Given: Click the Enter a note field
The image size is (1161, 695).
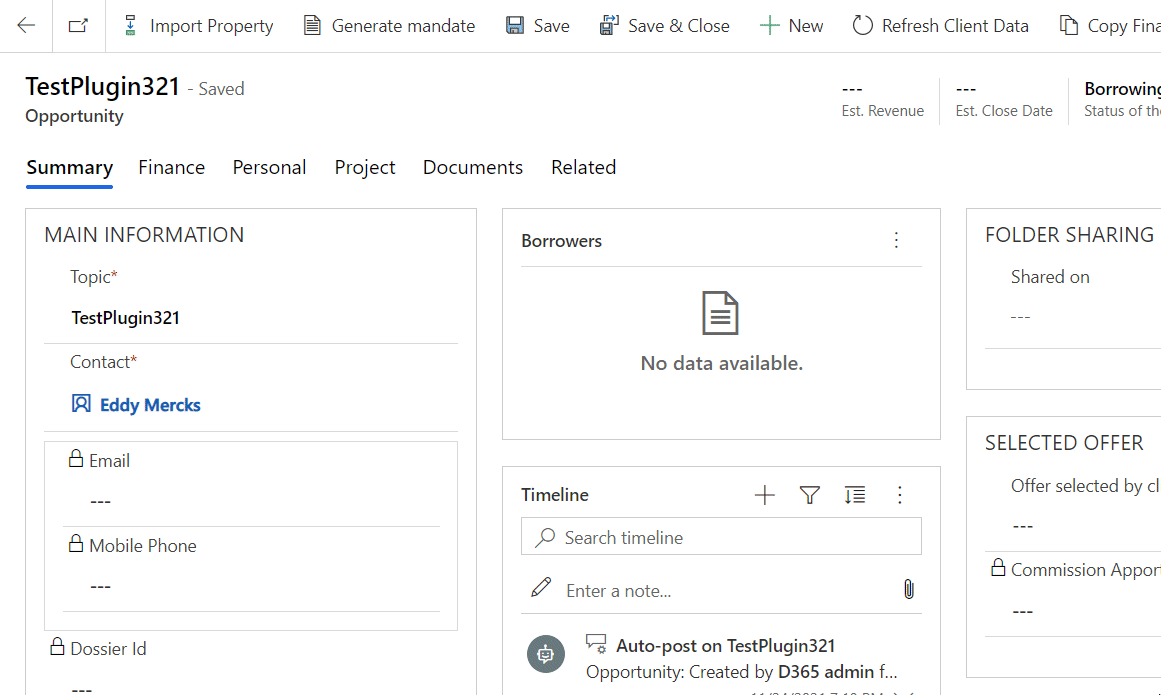Looking at the screenshot, I should tap(720, 591).
